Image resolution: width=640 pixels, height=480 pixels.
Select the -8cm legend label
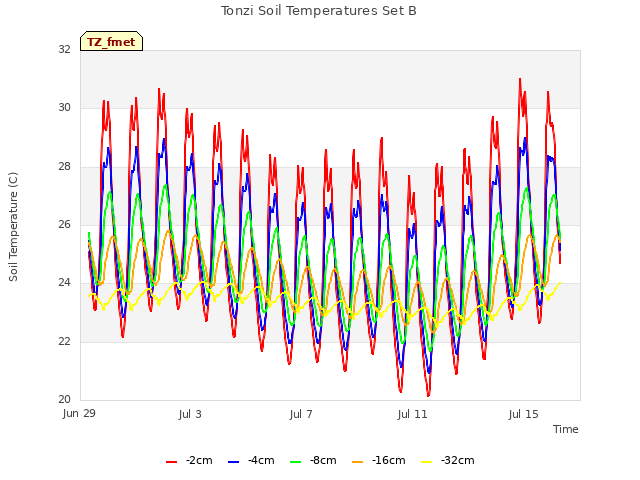(x=323, y=461)
